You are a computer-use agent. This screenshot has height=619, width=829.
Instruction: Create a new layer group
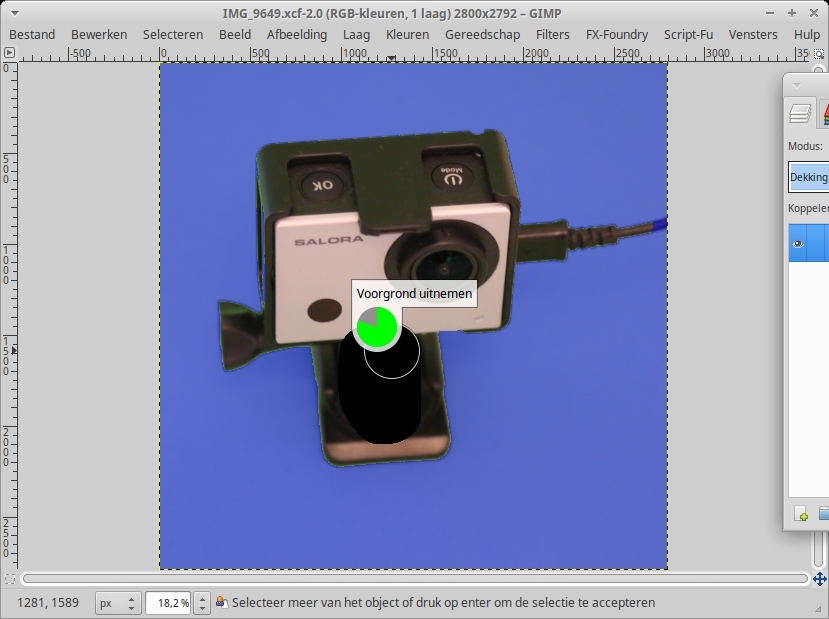(824, 513)
